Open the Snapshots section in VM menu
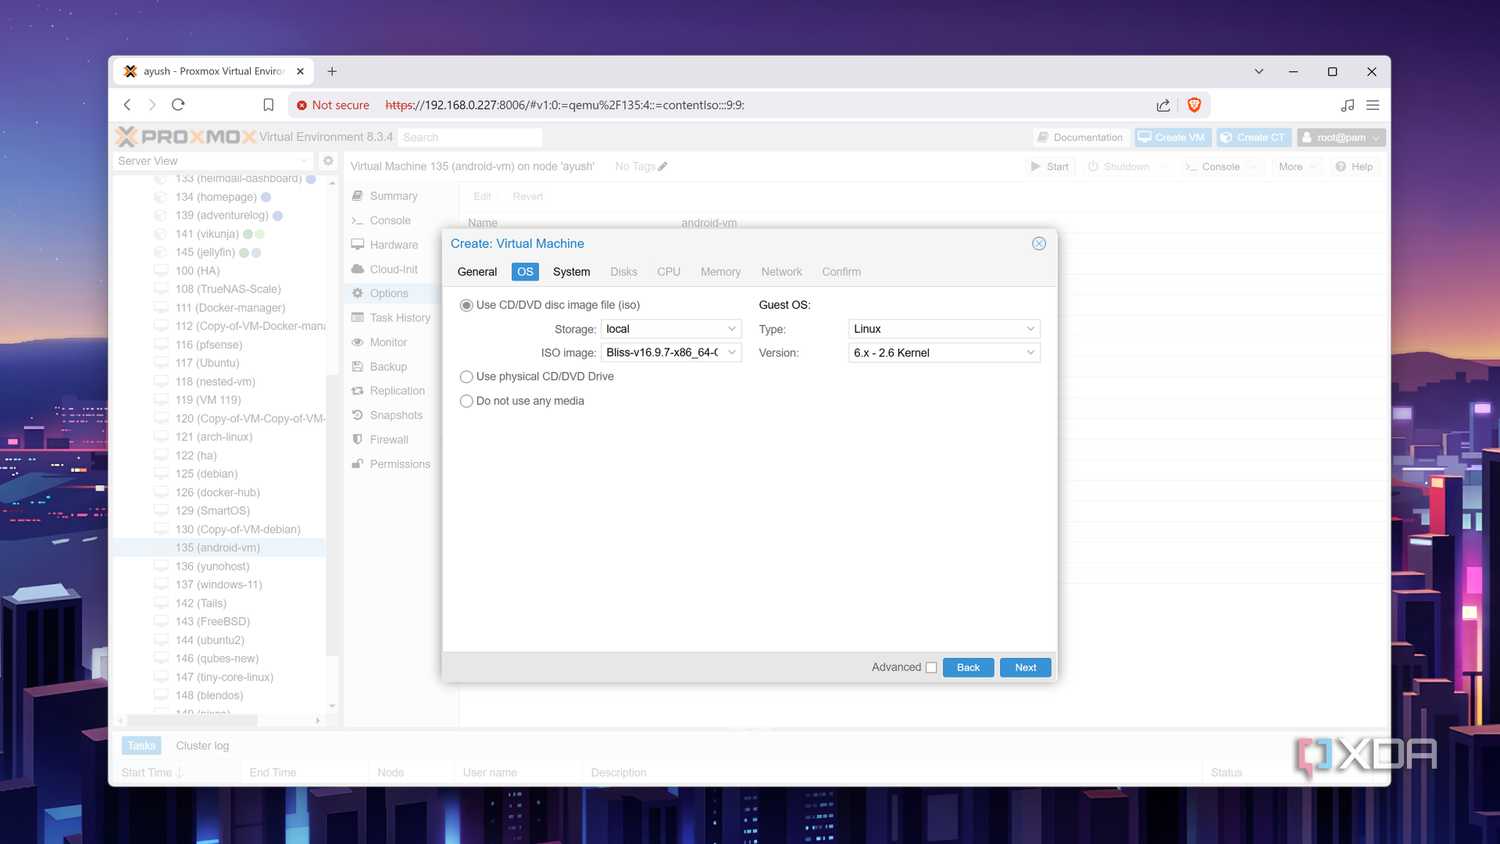The image size is (1500, 844). pyautogui.click(x=396, y=415)
